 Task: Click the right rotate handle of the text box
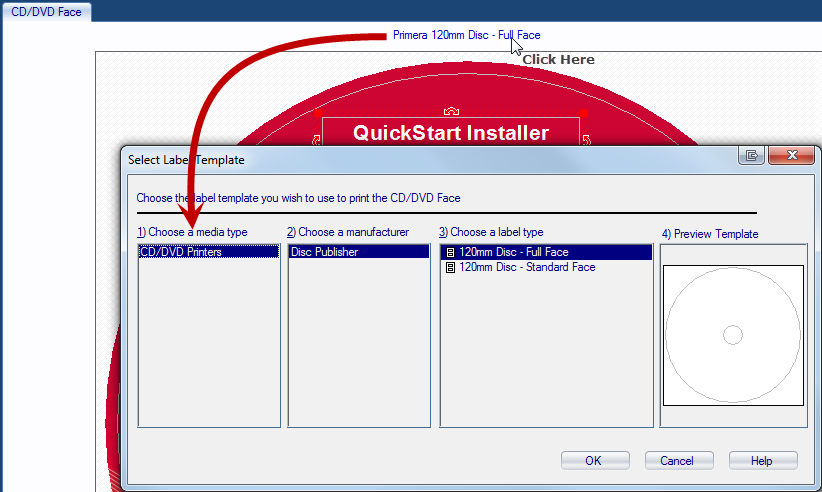[586, 139]
